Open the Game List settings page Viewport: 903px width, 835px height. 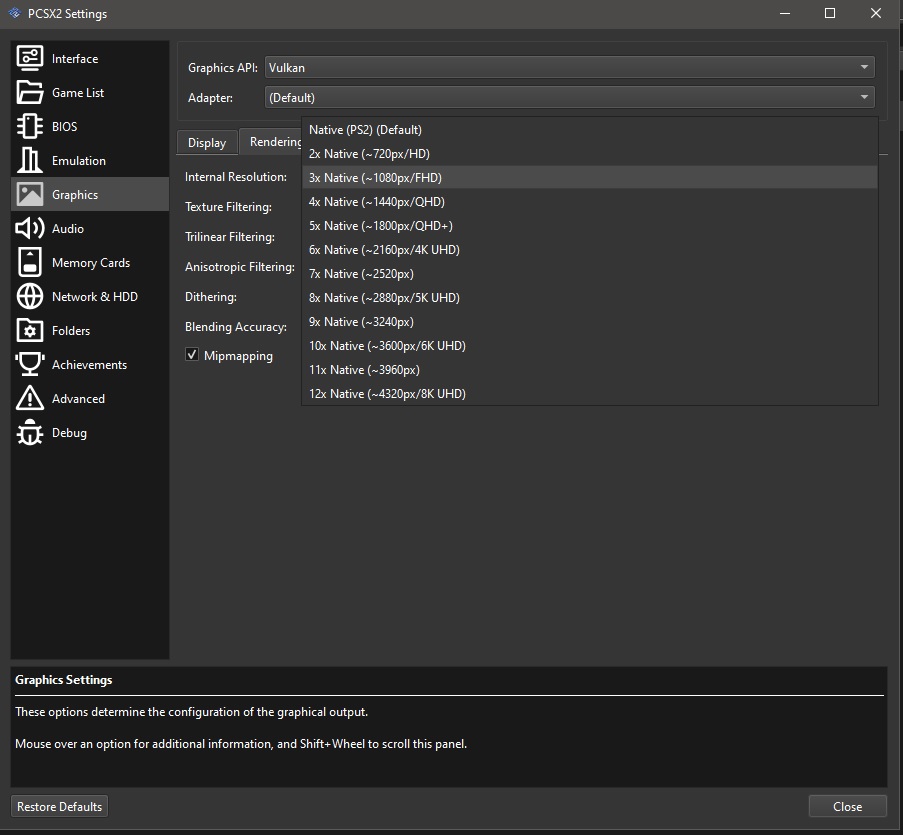point(78,93)
